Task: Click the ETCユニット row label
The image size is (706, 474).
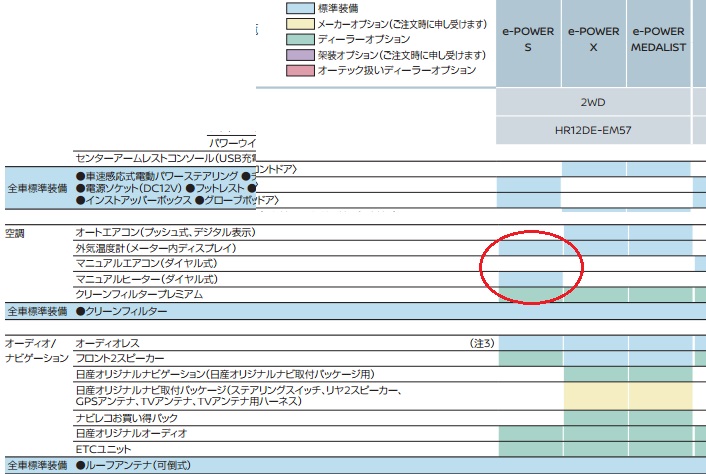Action: click(103, 449)
